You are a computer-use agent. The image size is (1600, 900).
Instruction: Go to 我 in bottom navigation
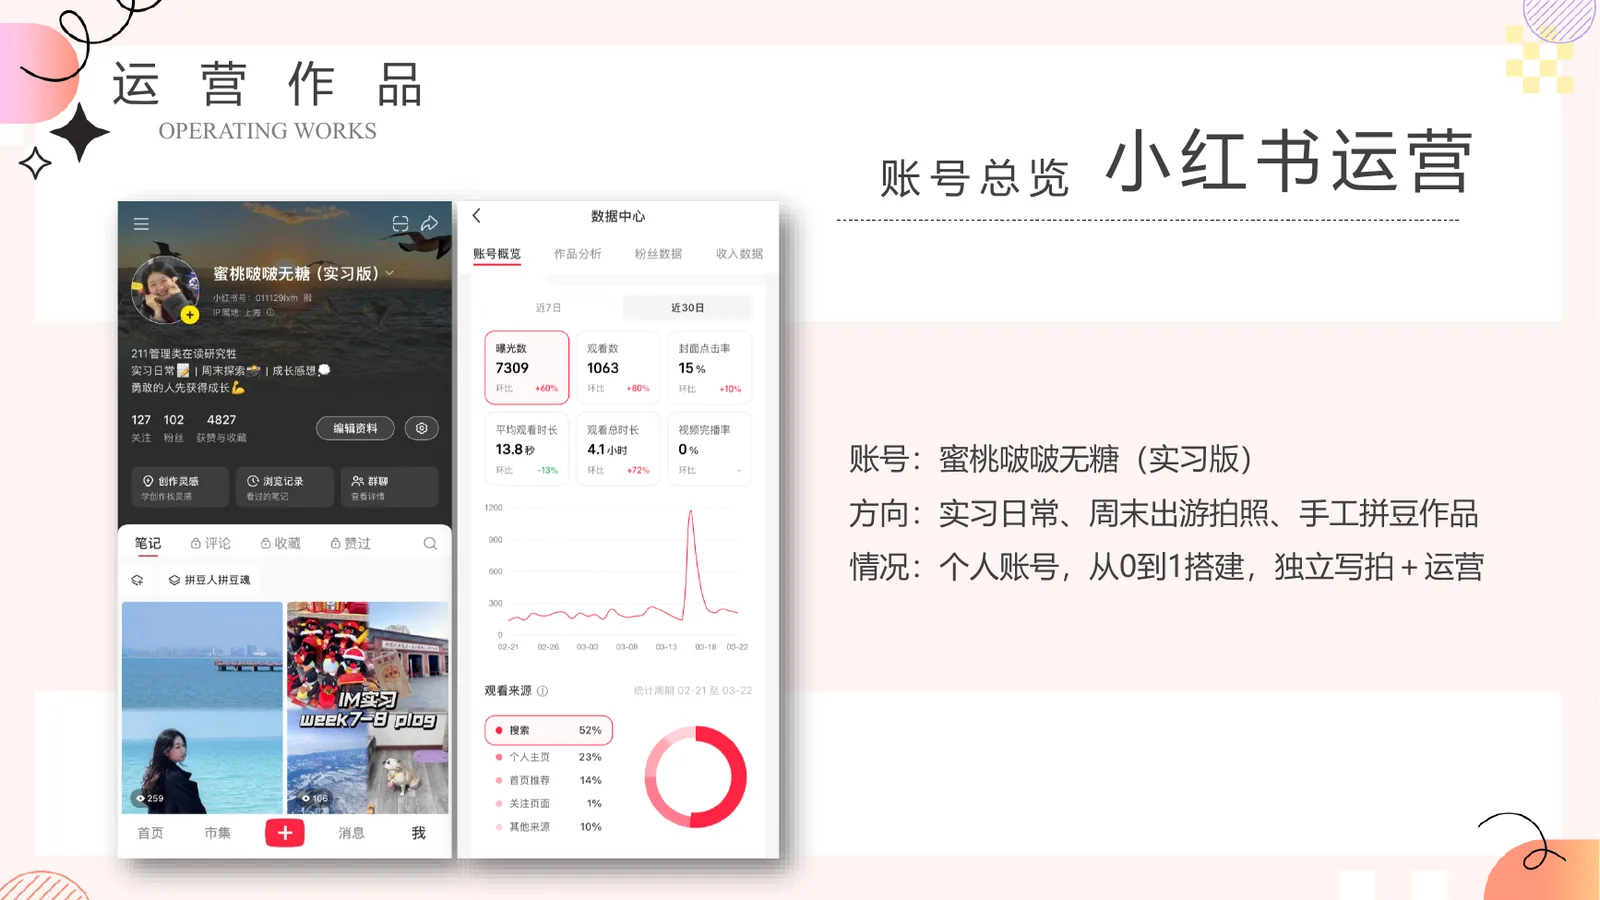coord(418,833)
